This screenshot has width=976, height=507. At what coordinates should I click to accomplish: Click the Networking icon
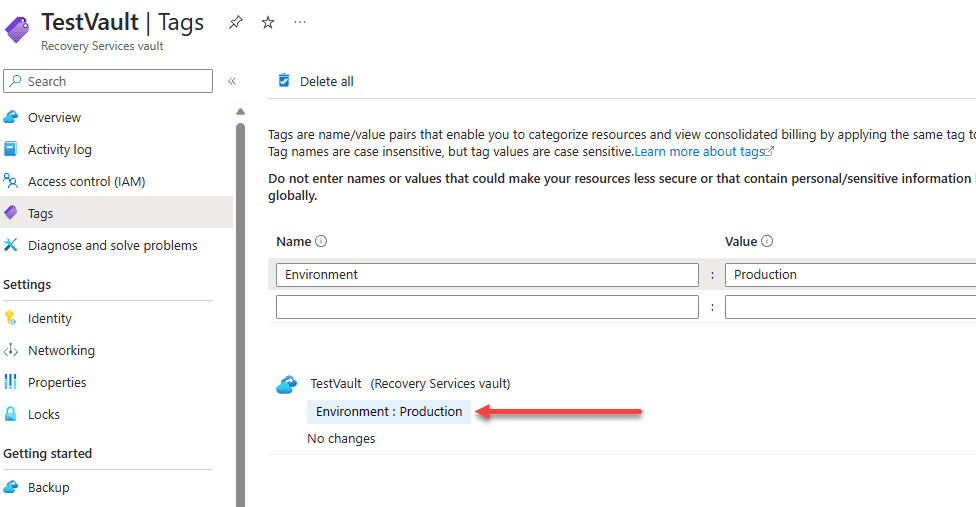click(x=11, y=350)
